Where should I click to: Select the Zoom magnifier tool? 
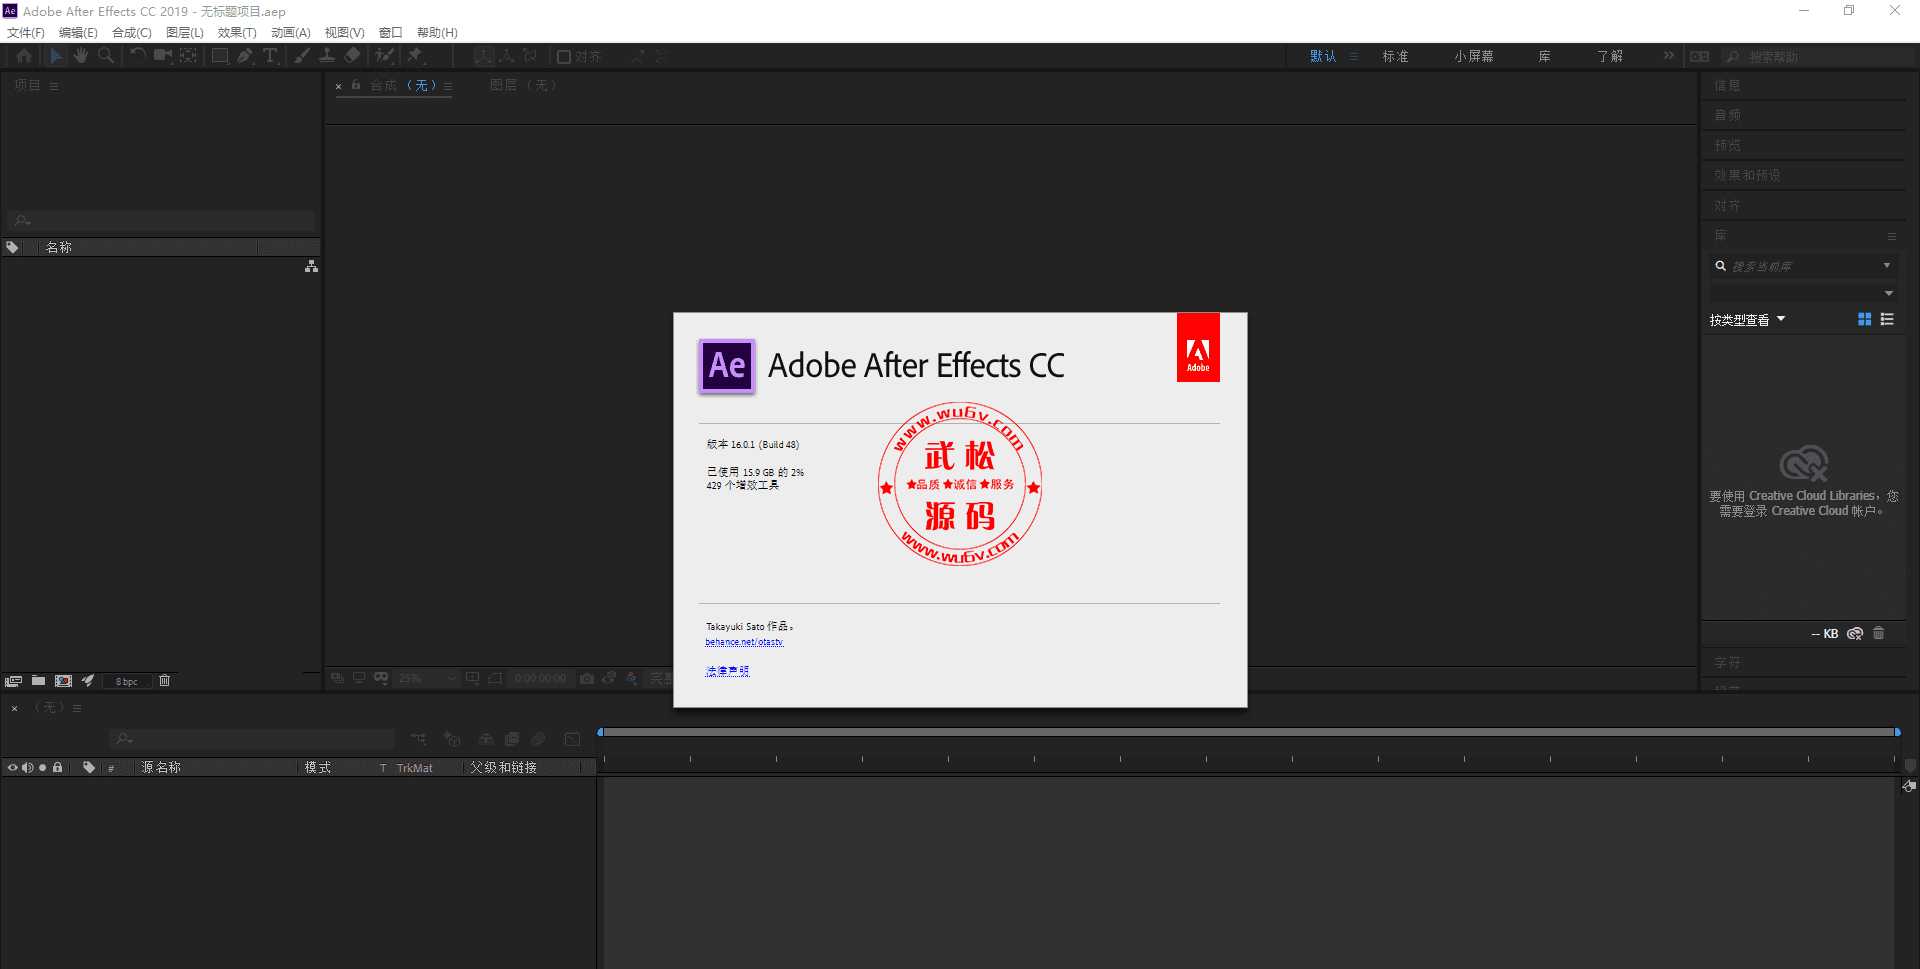(106, 56)
